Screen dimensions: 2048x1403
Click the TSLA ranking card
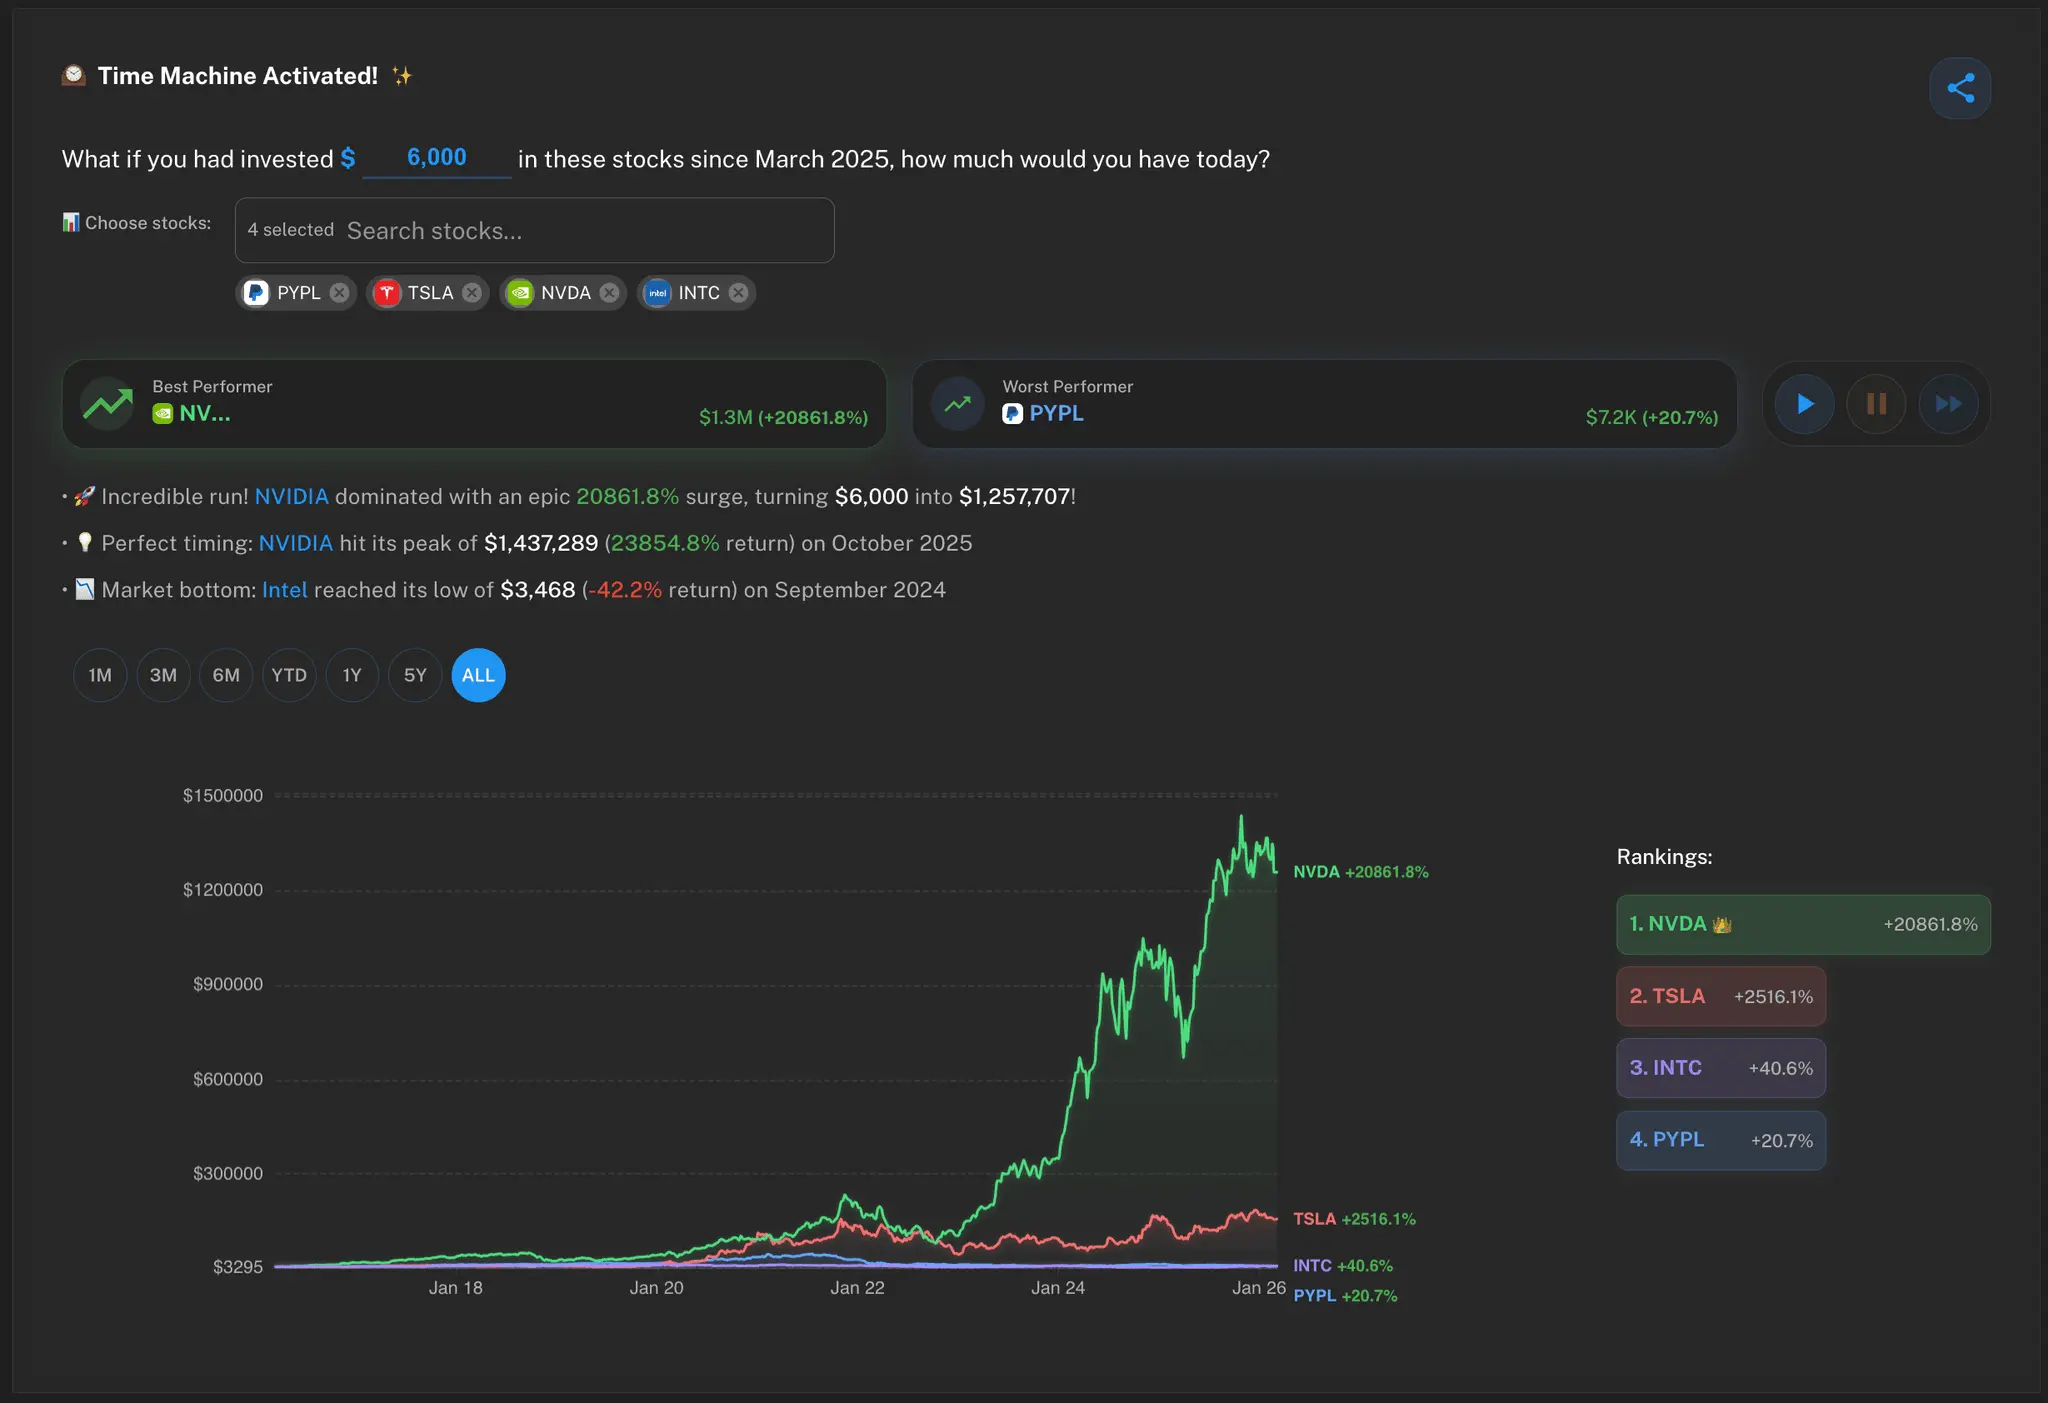pos(1721,996)
